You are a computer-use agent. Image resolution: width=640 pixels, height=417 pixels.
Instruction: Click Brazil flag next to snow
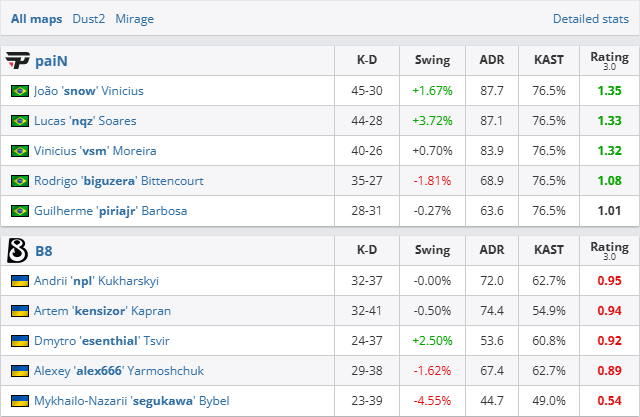point(19,91)
